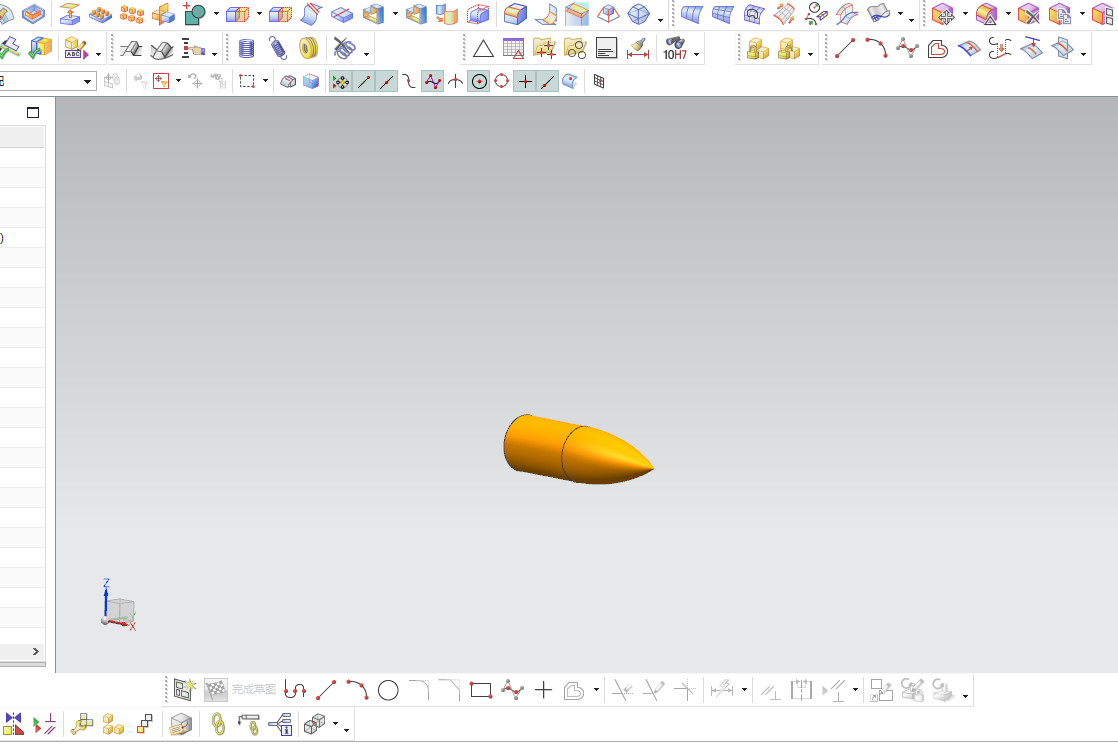Click the Studio Spline icon in top toolbar
Image resolution: width=1118 pixels, height=744 pixels.
point(907,49)
